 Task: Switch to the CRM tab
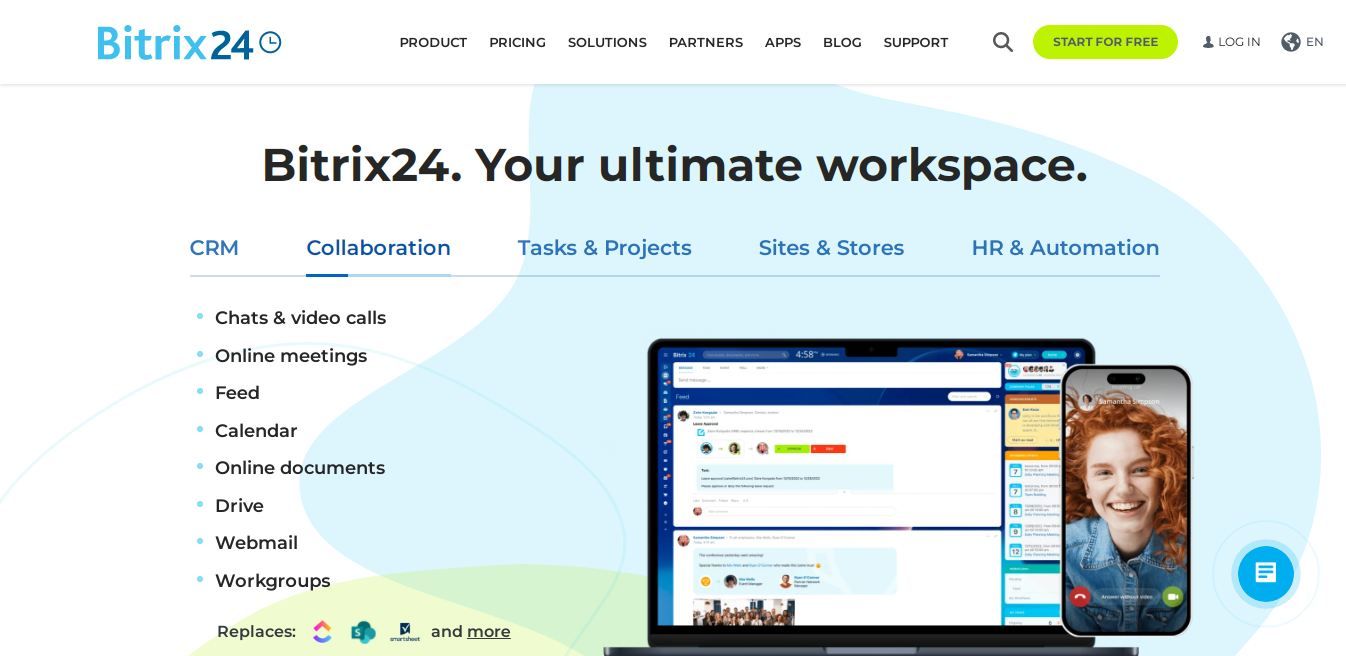coord(214,248)
